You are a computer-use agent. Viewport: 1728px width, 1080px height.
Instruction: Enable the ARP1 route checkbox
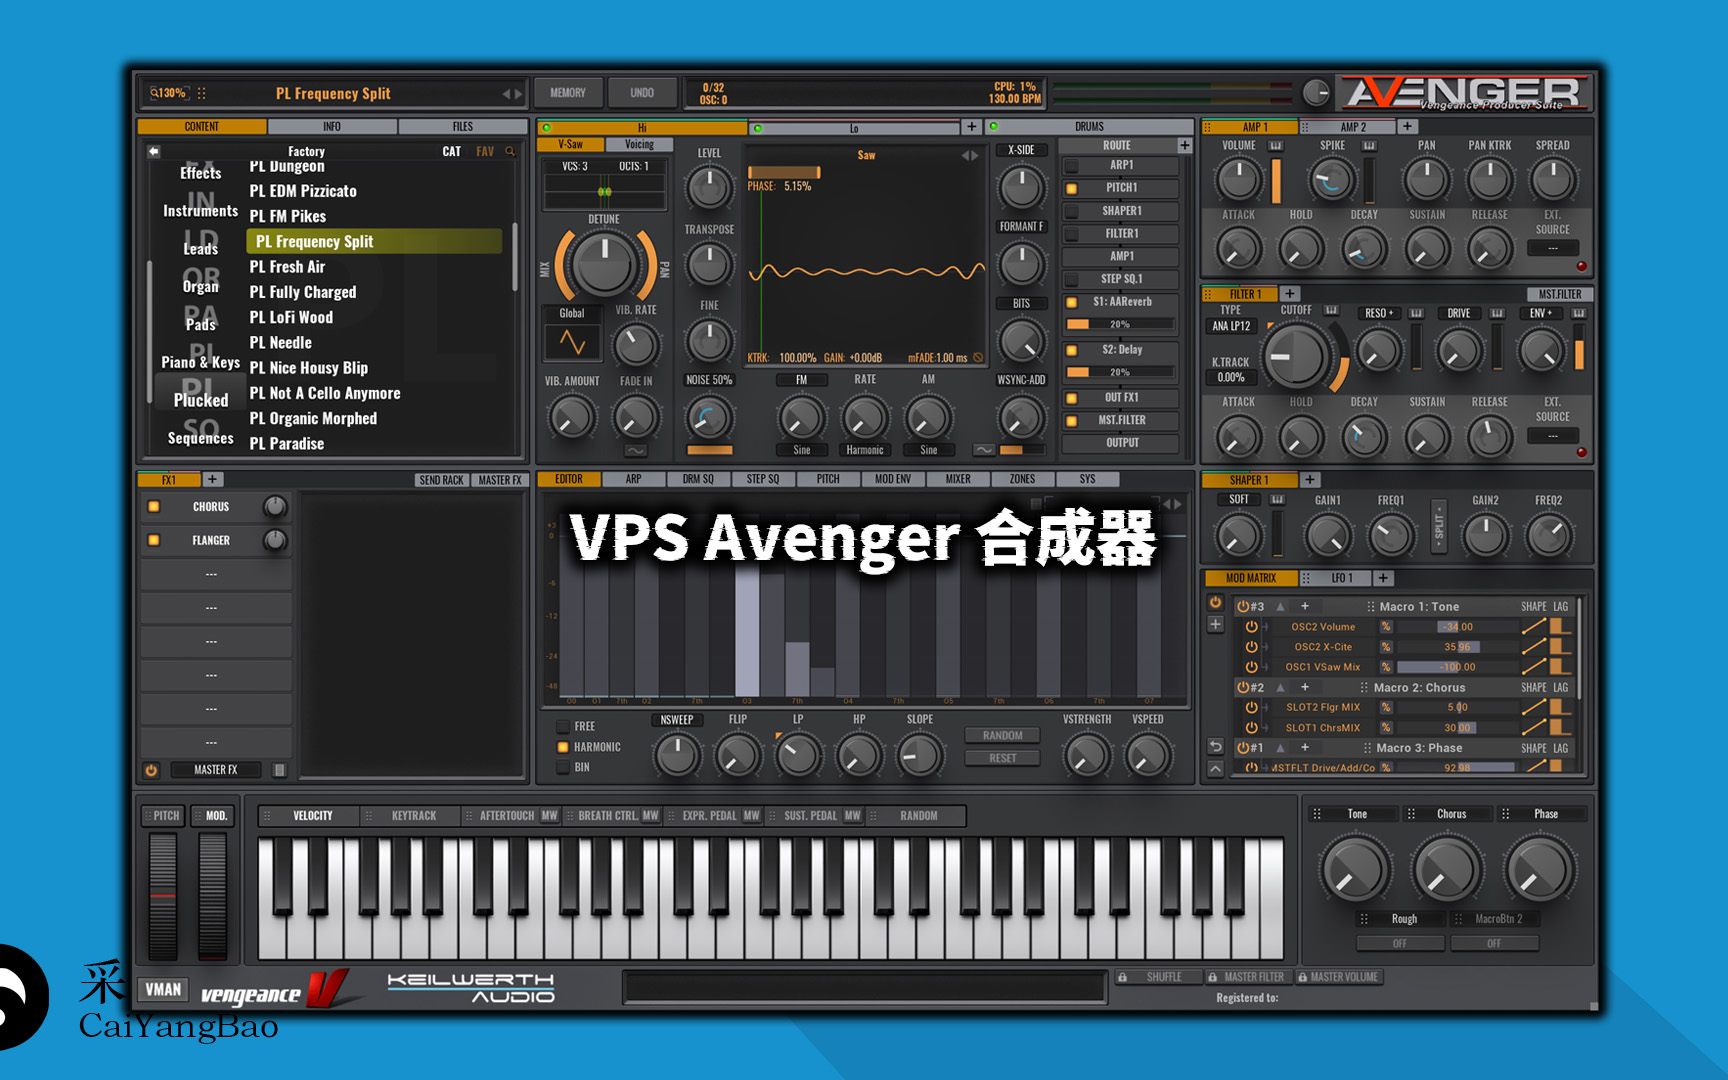[x=1071, y=166]
